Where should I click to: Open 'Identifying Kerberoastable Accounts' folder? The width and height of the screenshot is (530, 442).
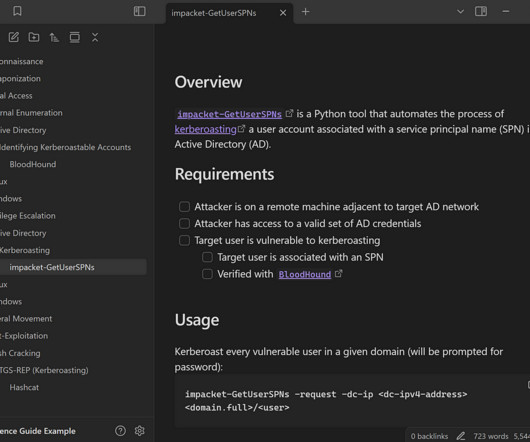click(x=65, y=147)
